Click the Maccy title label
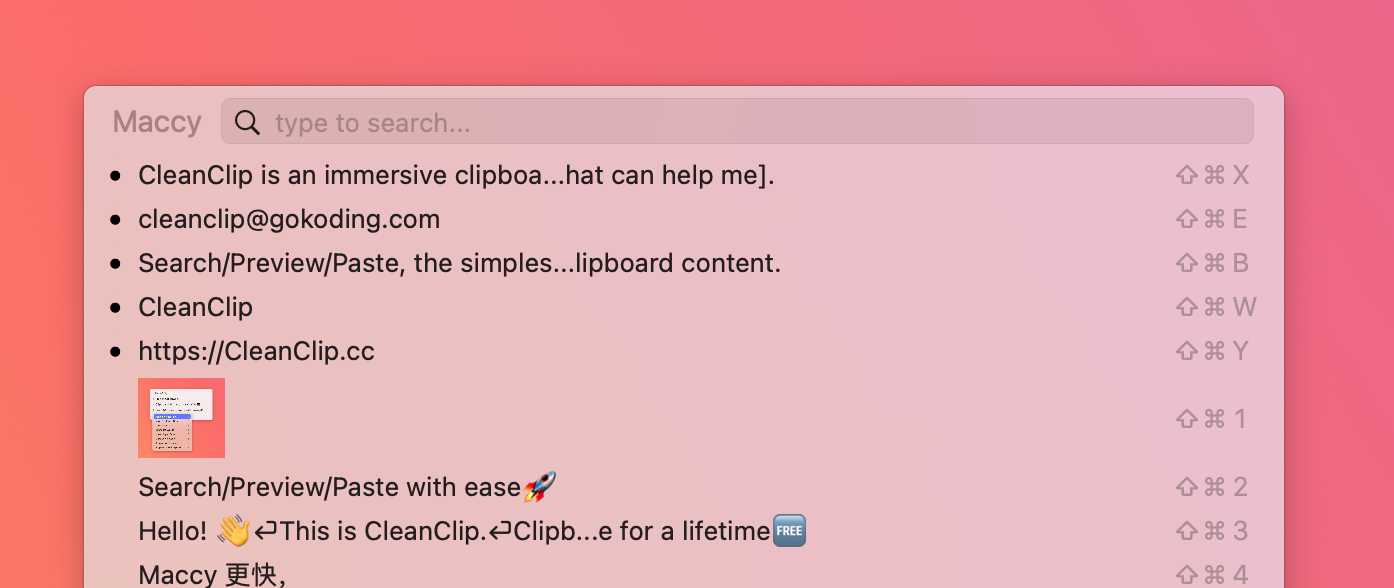Image resolution: width=1394 pixels, height=588 pixels. (157, 122)
